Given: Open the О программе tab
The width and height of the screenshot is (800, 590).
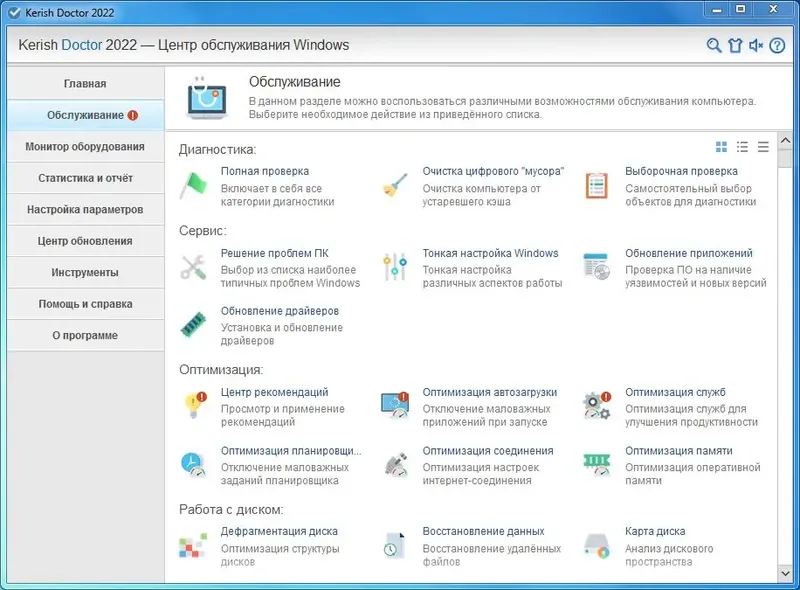Looking at the screenshot, I should coord(85,335).
